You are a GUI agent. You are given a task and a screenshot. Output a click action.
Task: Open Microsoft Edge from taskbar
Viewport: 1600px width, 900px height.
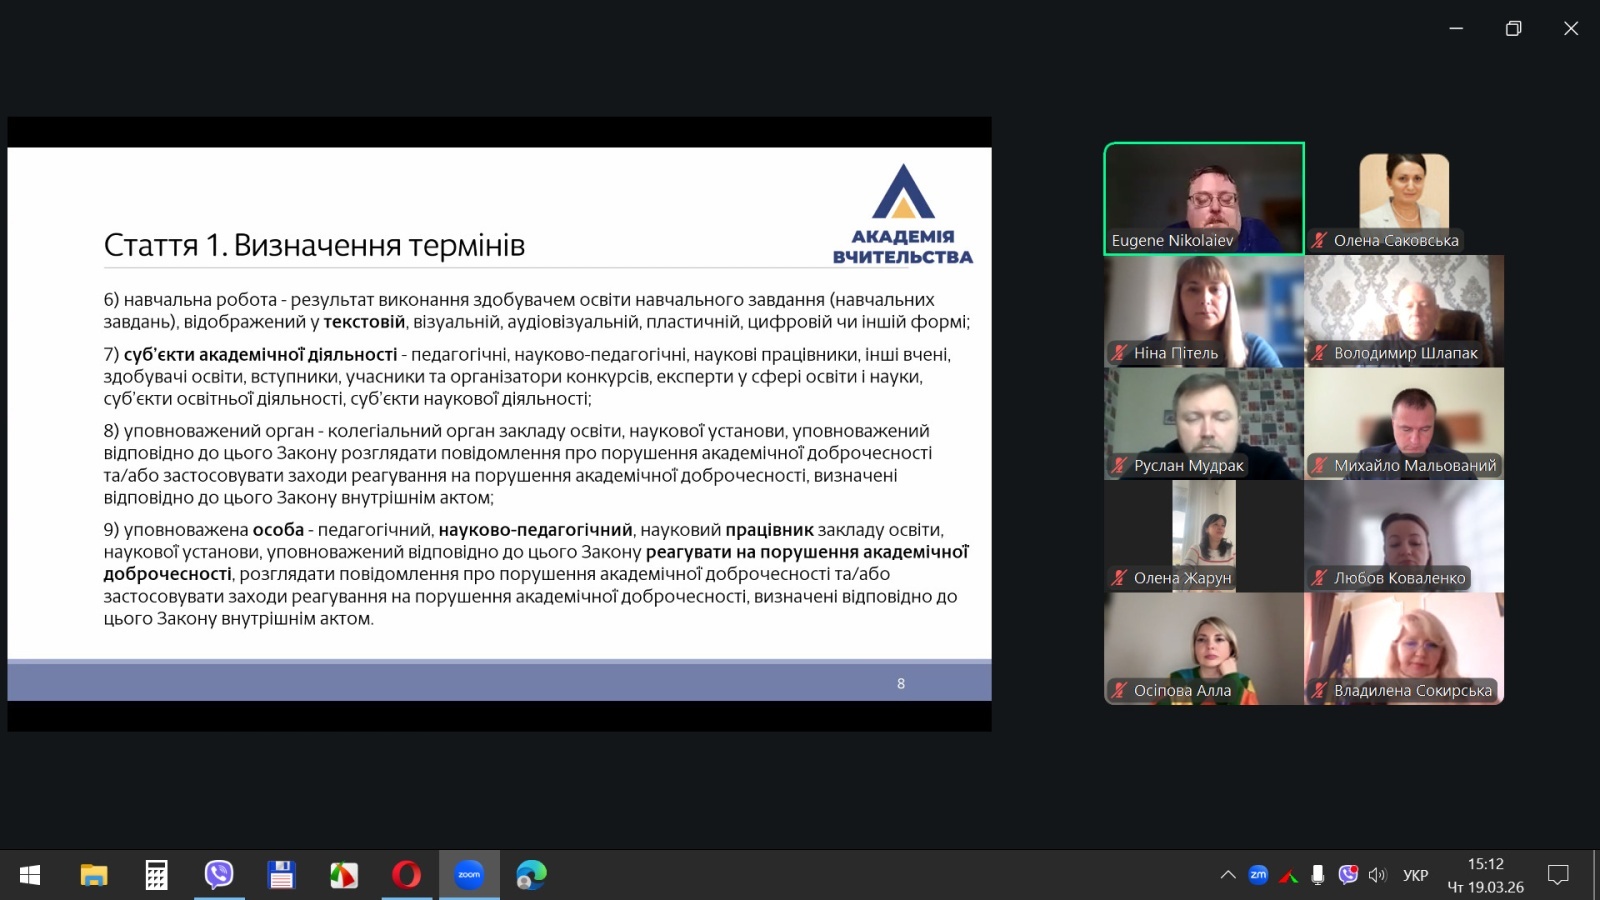pyautogui.click(x=531, y=875)
